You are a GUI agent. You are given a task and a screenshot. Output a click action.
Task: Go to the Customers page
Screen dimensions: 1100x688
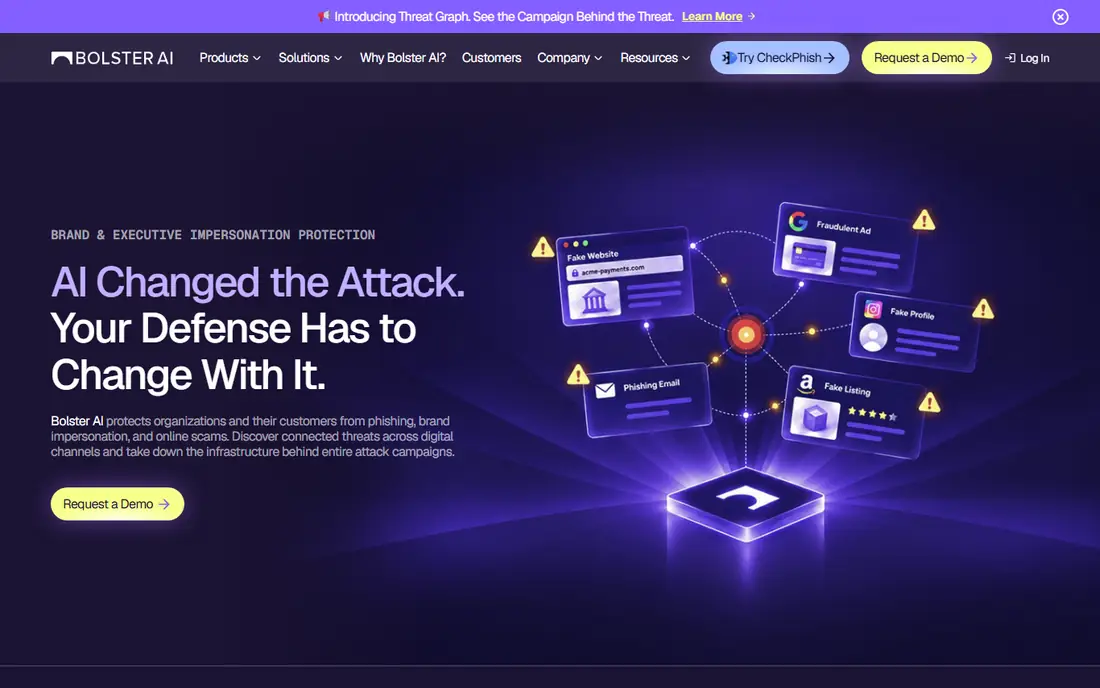click(x=491, y=58)
